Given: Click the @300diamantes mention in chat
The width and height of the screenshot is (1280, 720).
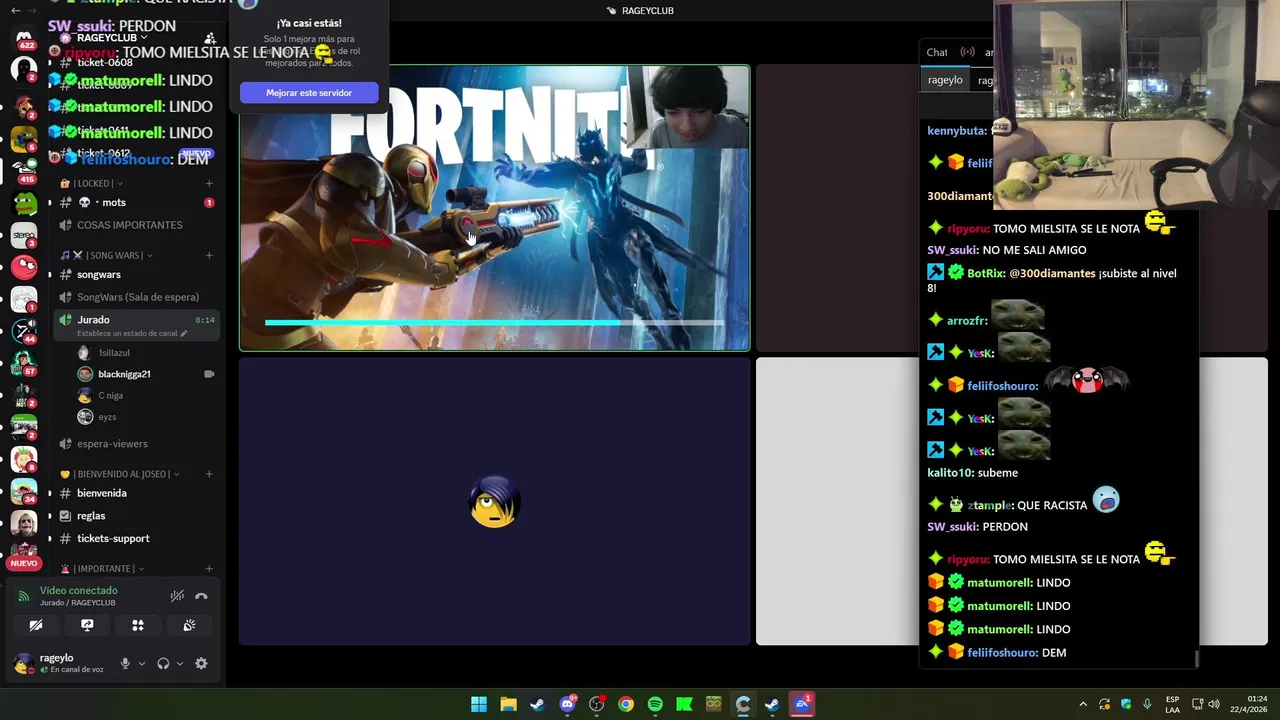Looking at the screenshot, I should pos(1052,273).
